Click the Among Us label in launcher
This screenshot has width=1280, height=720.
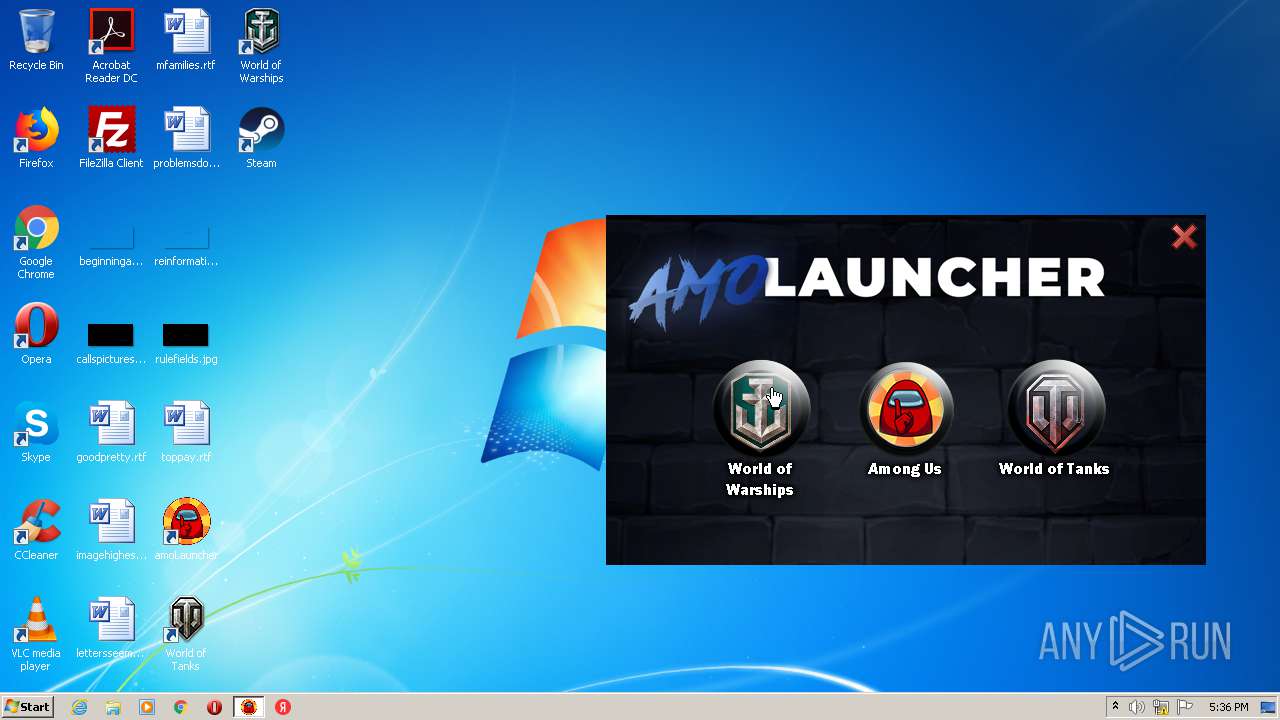tap(905, 469)
